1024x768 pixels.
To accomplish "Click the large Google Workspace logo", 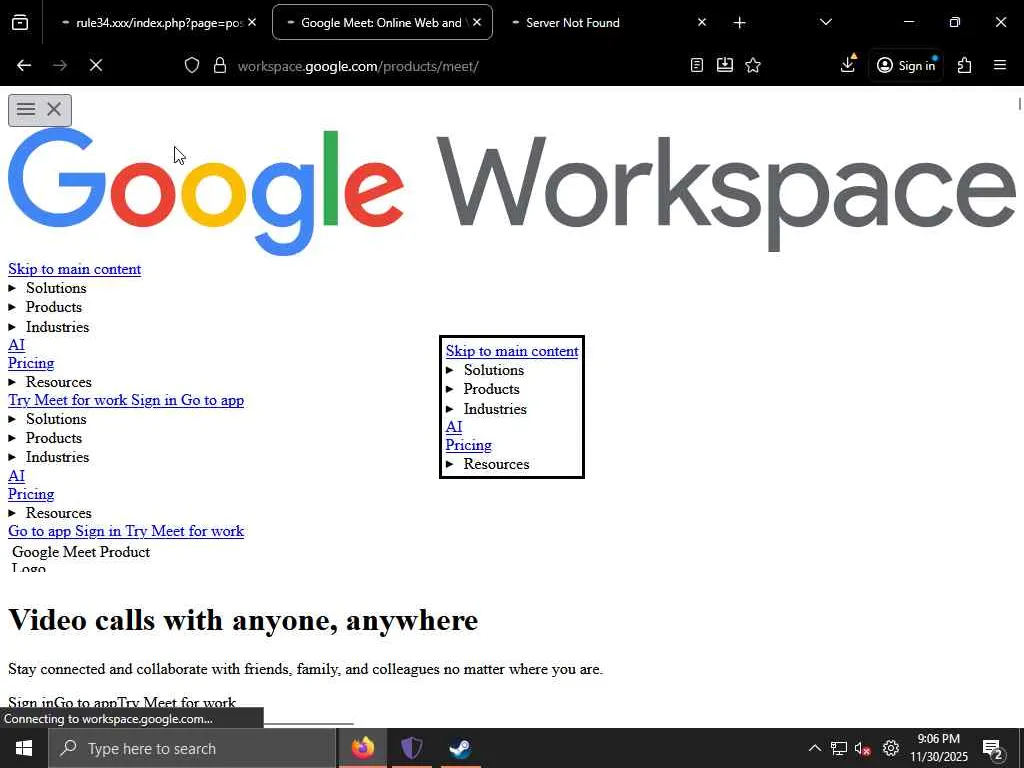I will click(x=511, y=191).
